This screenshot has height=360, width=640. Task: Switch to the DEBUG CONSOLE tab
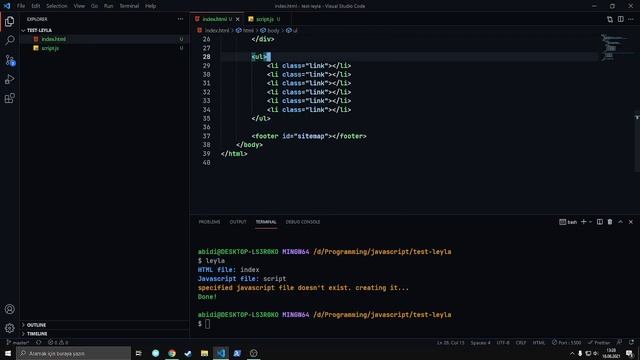point(302,222)
